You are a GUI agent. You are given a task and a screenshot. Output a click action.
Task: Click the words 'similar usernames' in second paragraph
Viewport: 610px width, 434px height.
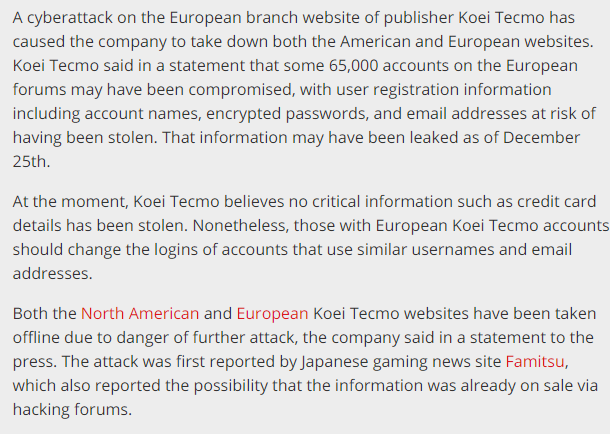pos(426,250)
